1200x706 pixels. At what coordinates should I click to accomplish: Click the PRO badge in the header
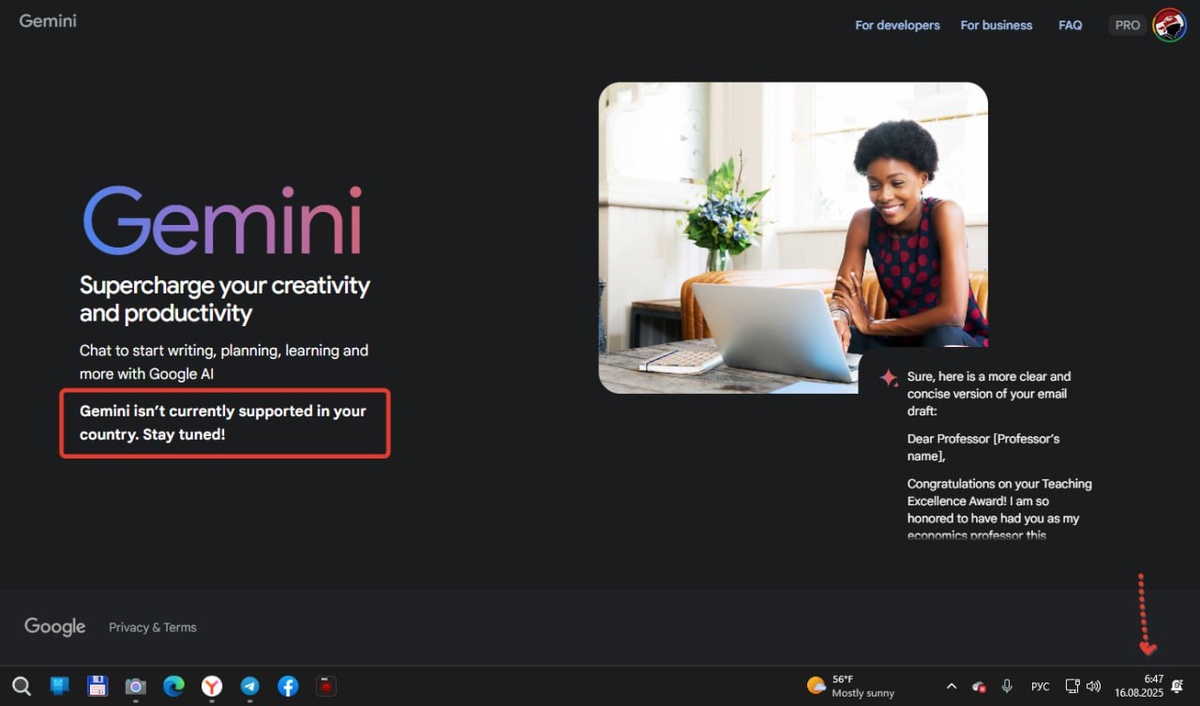point(1127,25)
